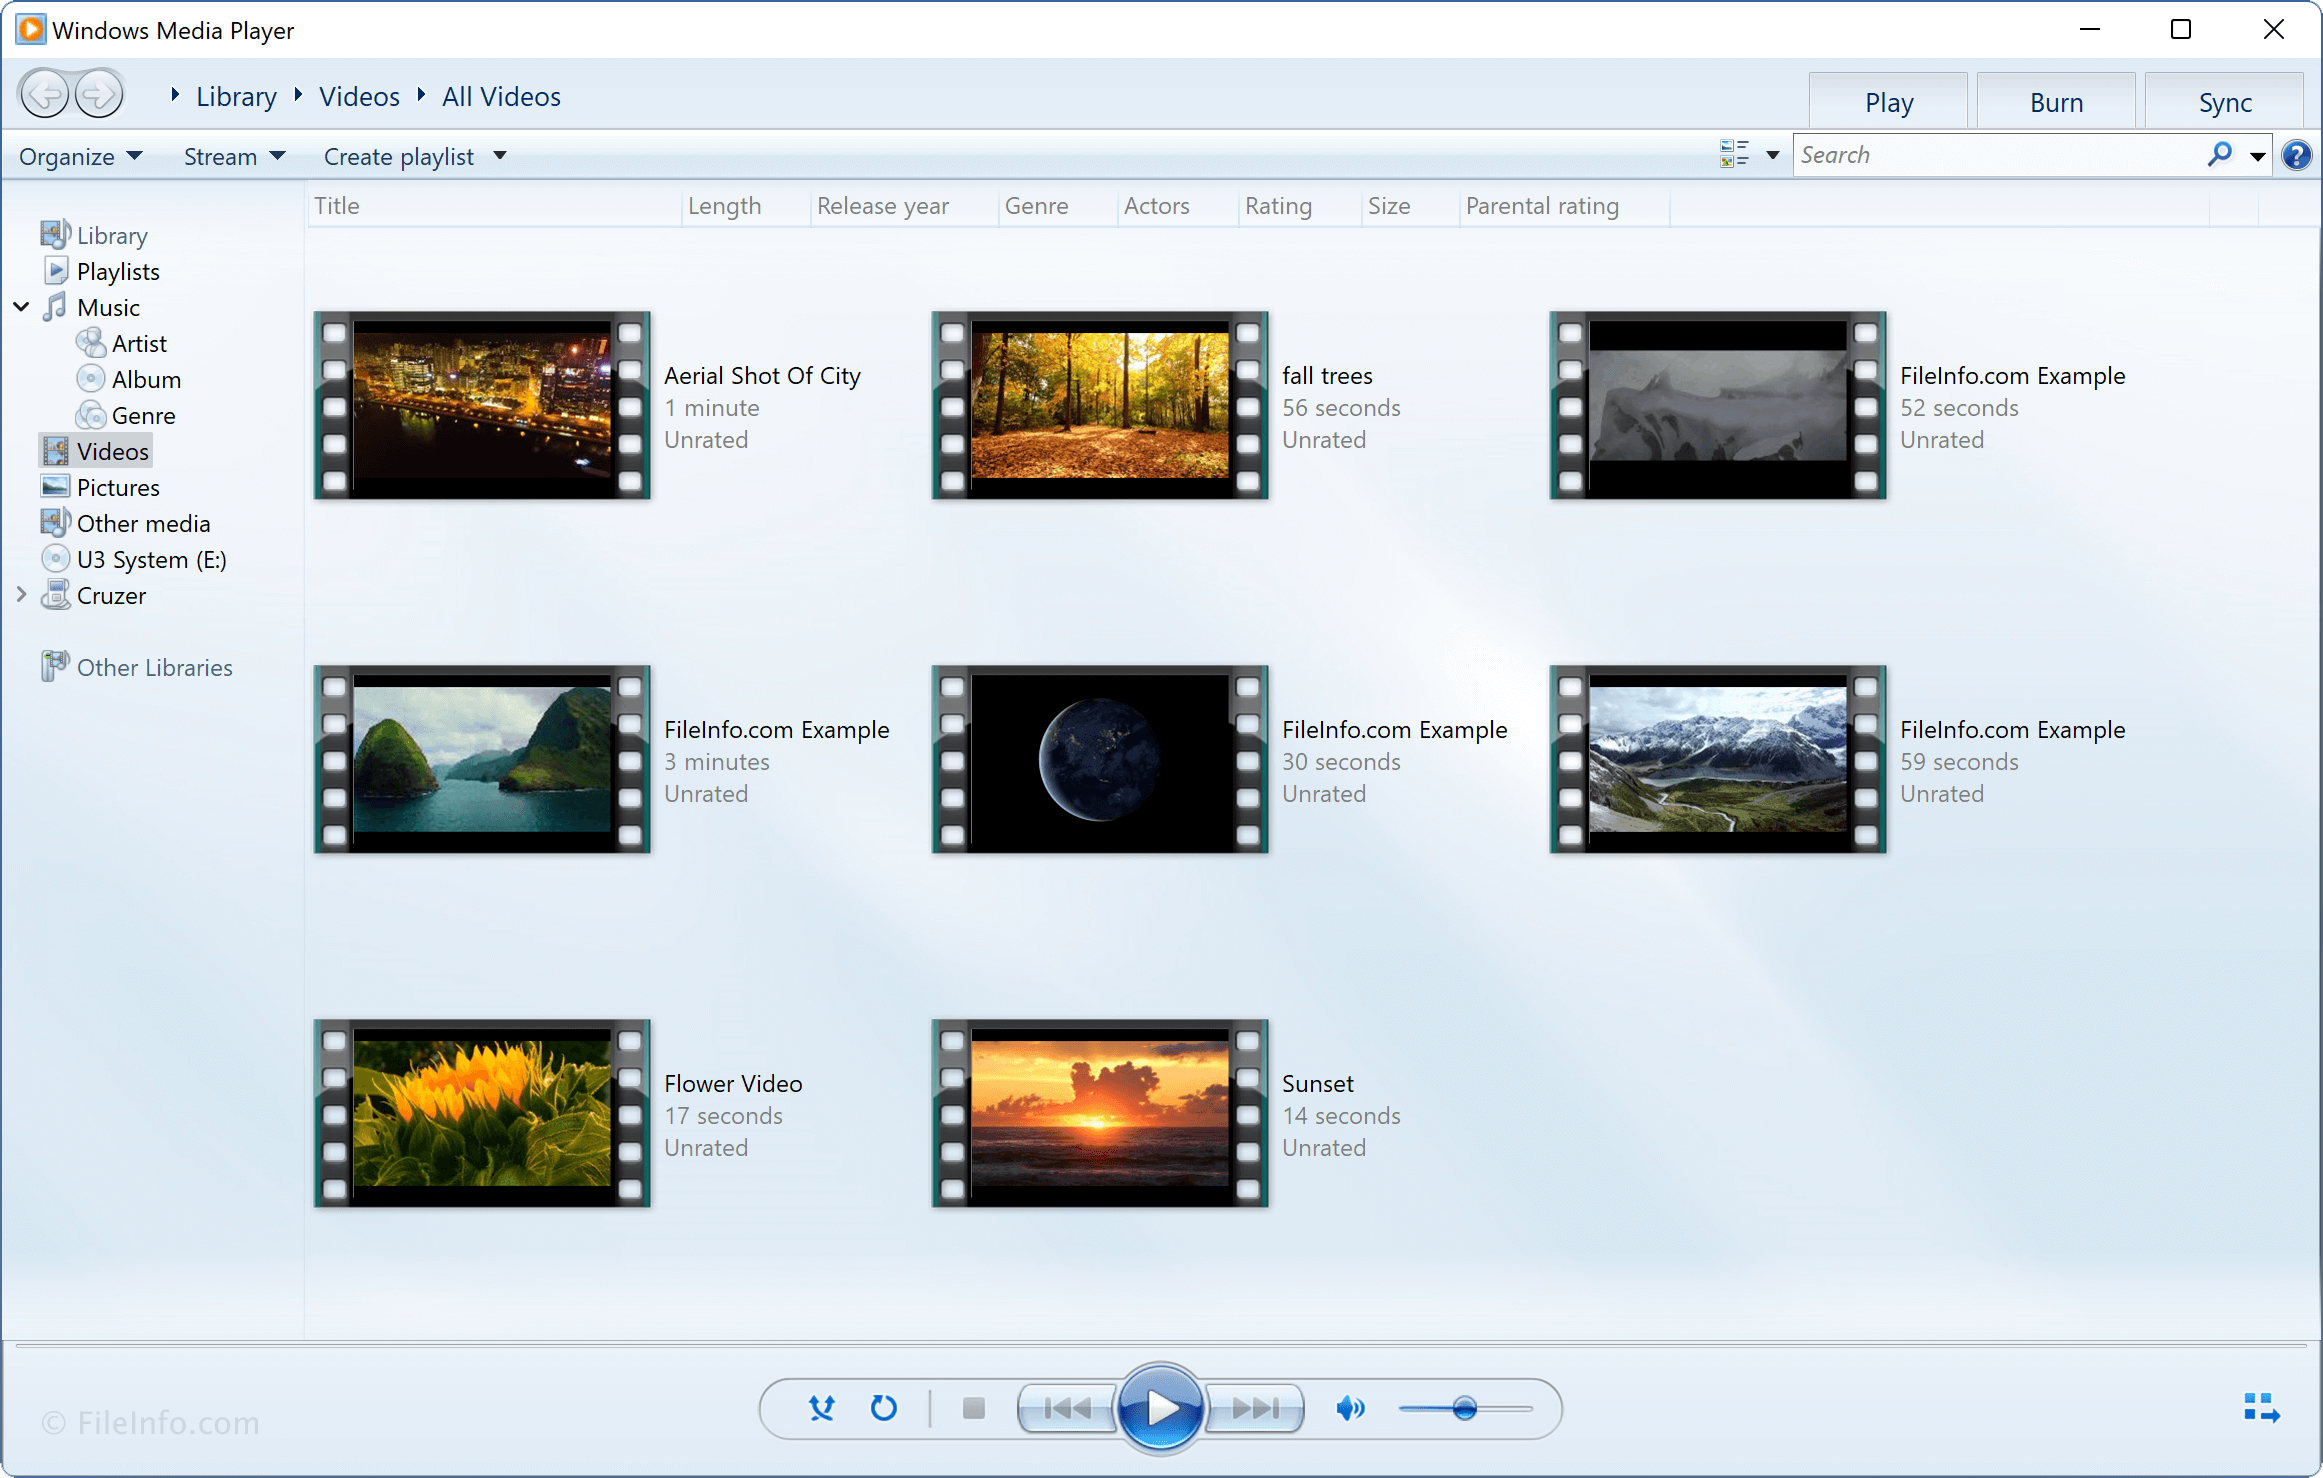2323x1478 pixels.
Task: Open the Organize dropdown menu
Action: coord(78,156)
